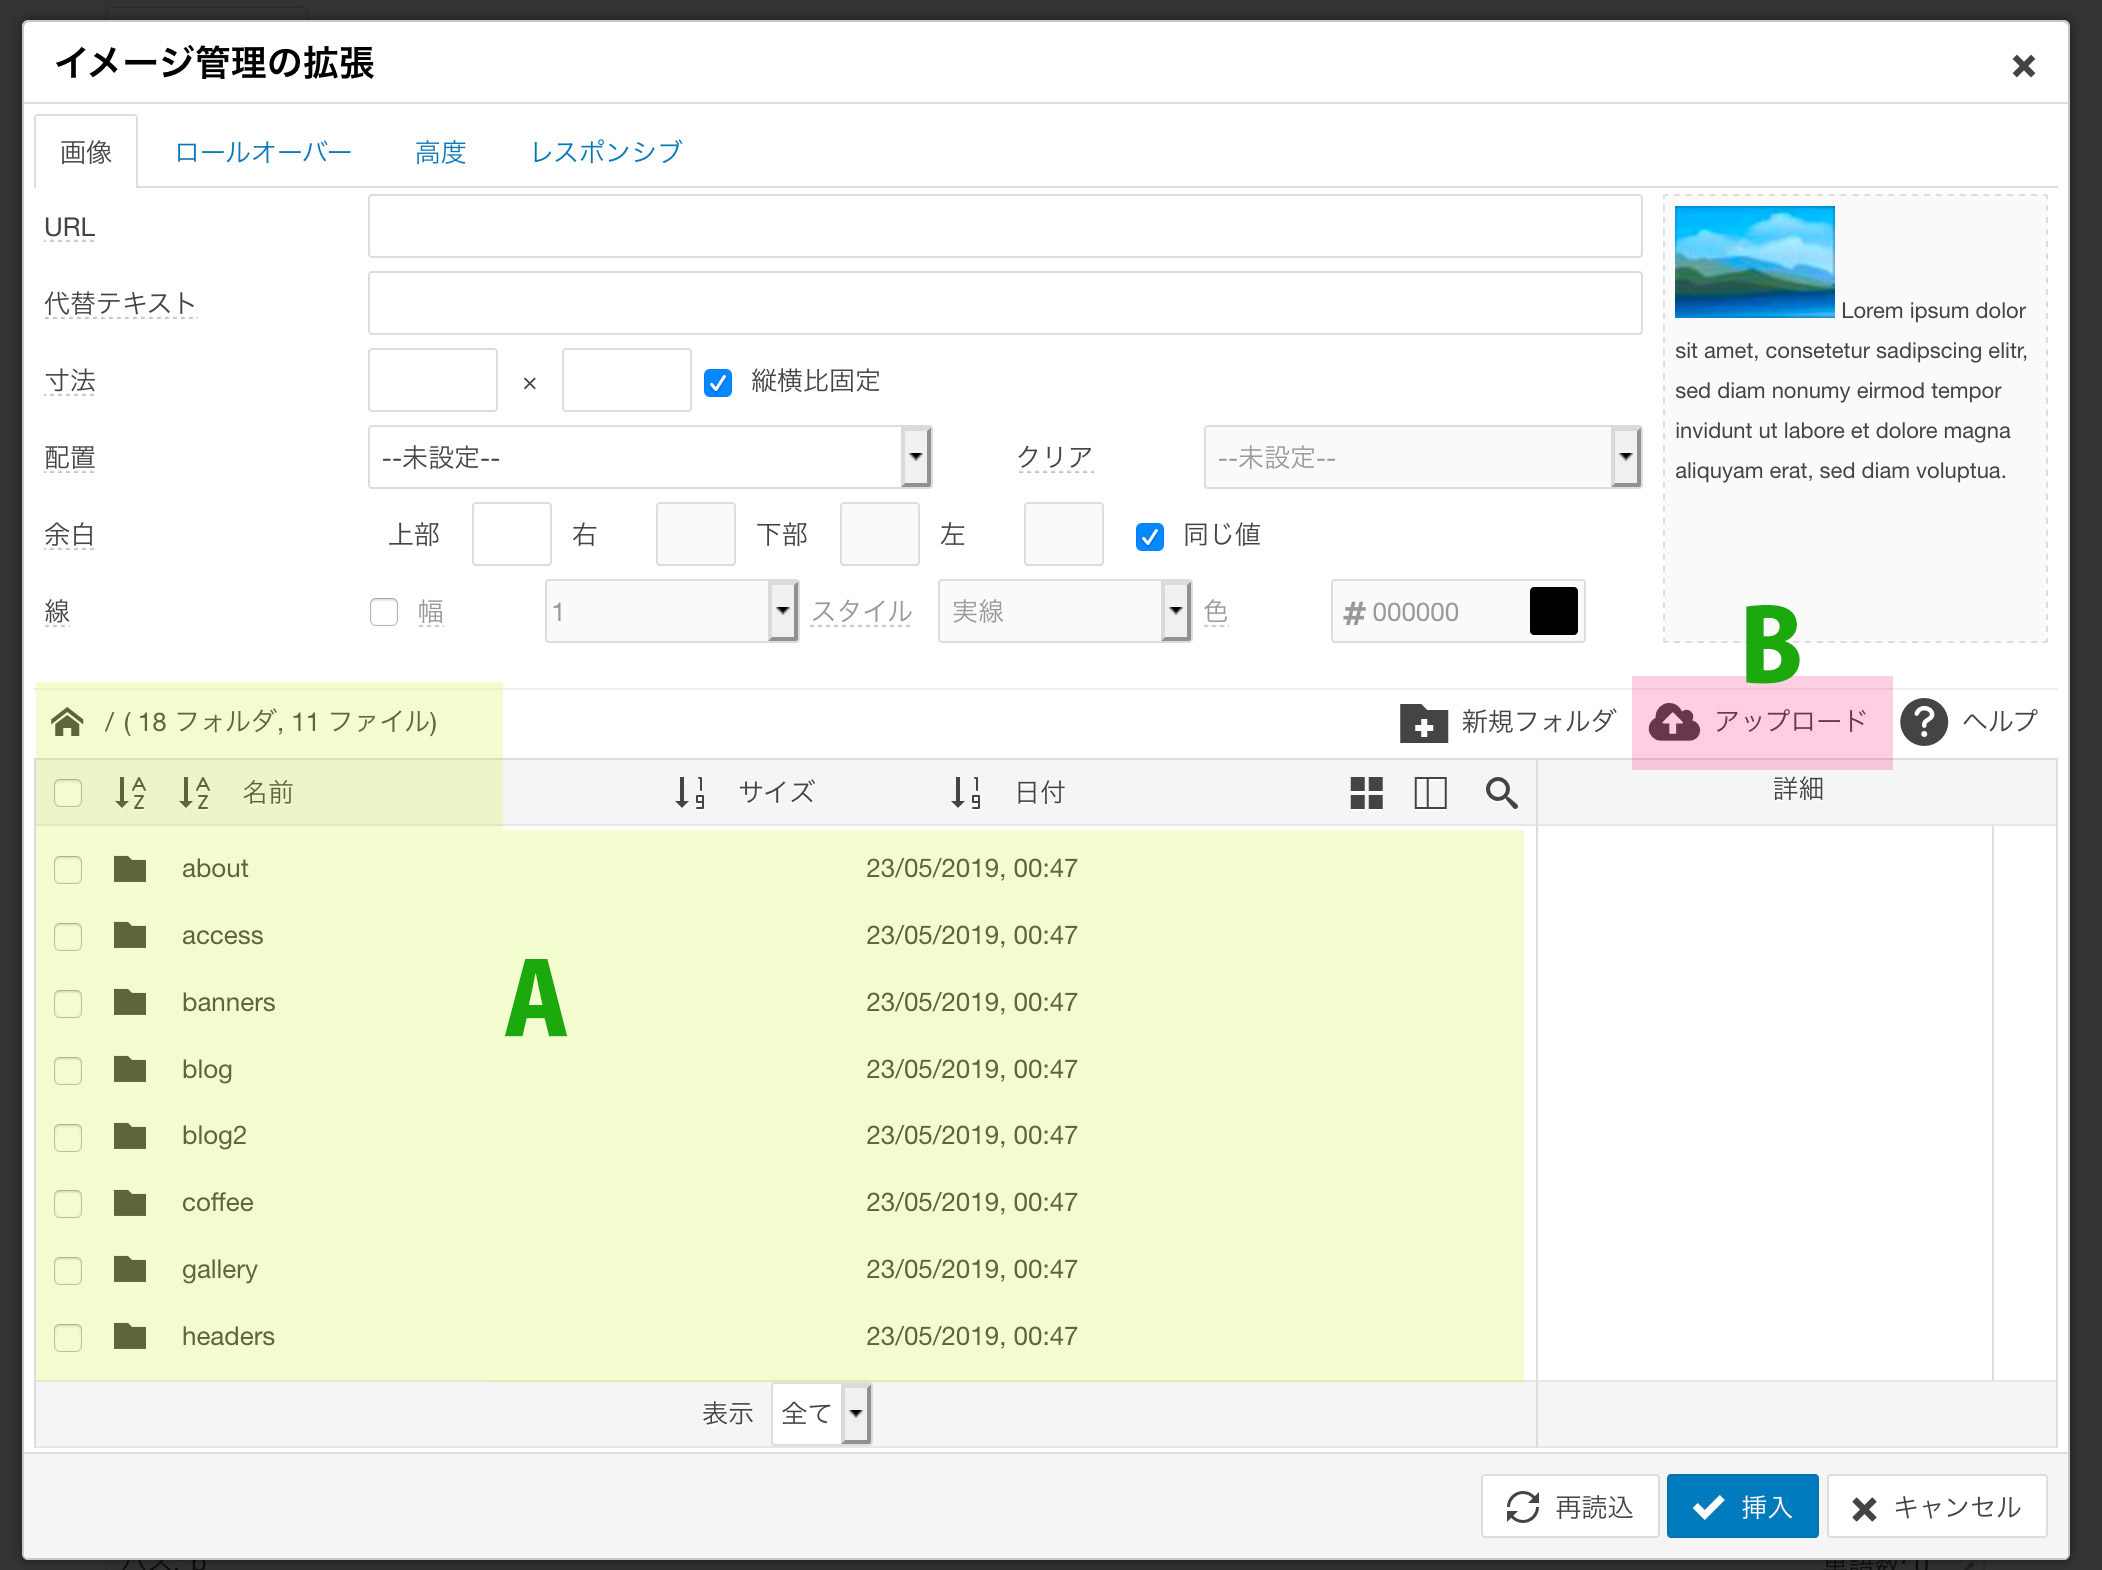Uncheck the 同じ値 equal margin checkbox

click(1150, 537)
